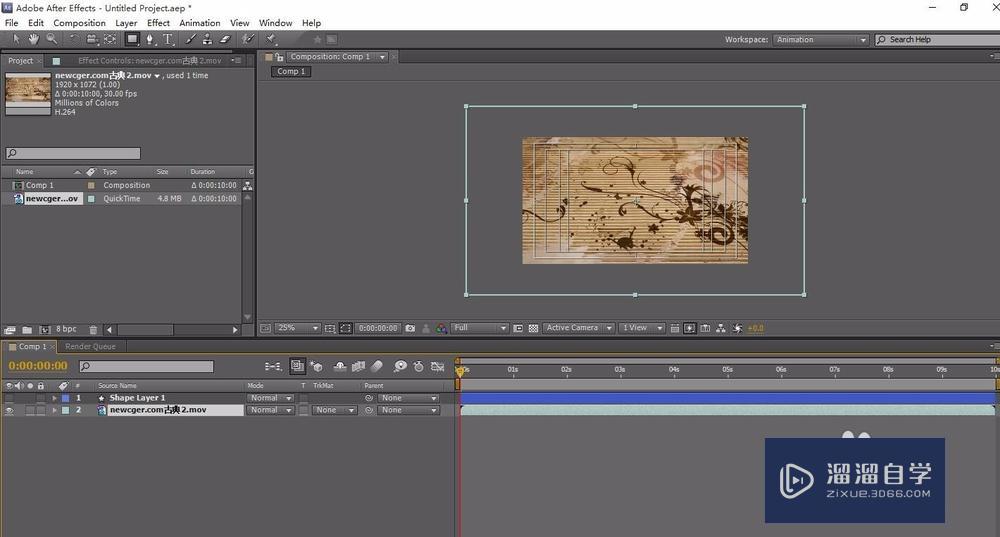The image size is (1000, 537).
Task: Click the Reset Exposure aperture icon
Action: (737, 328)
